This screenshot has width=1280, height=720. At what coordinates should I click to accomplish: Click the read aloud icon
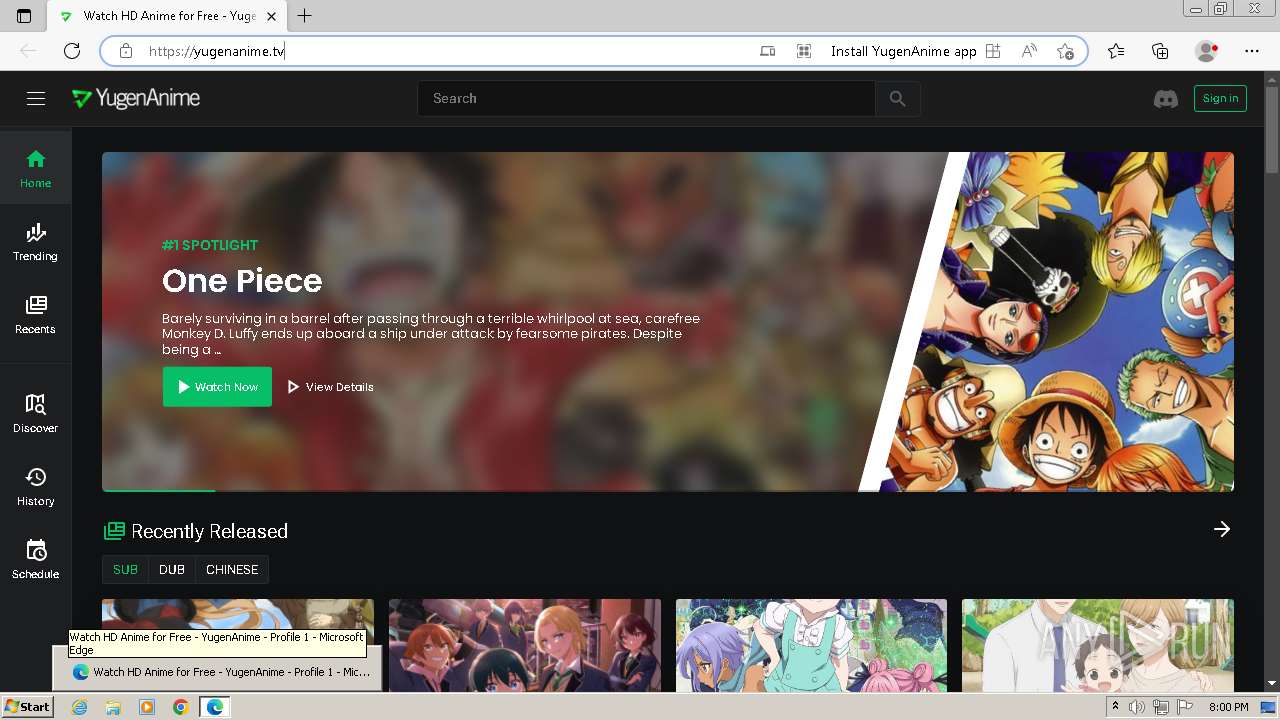point(1029,51)
